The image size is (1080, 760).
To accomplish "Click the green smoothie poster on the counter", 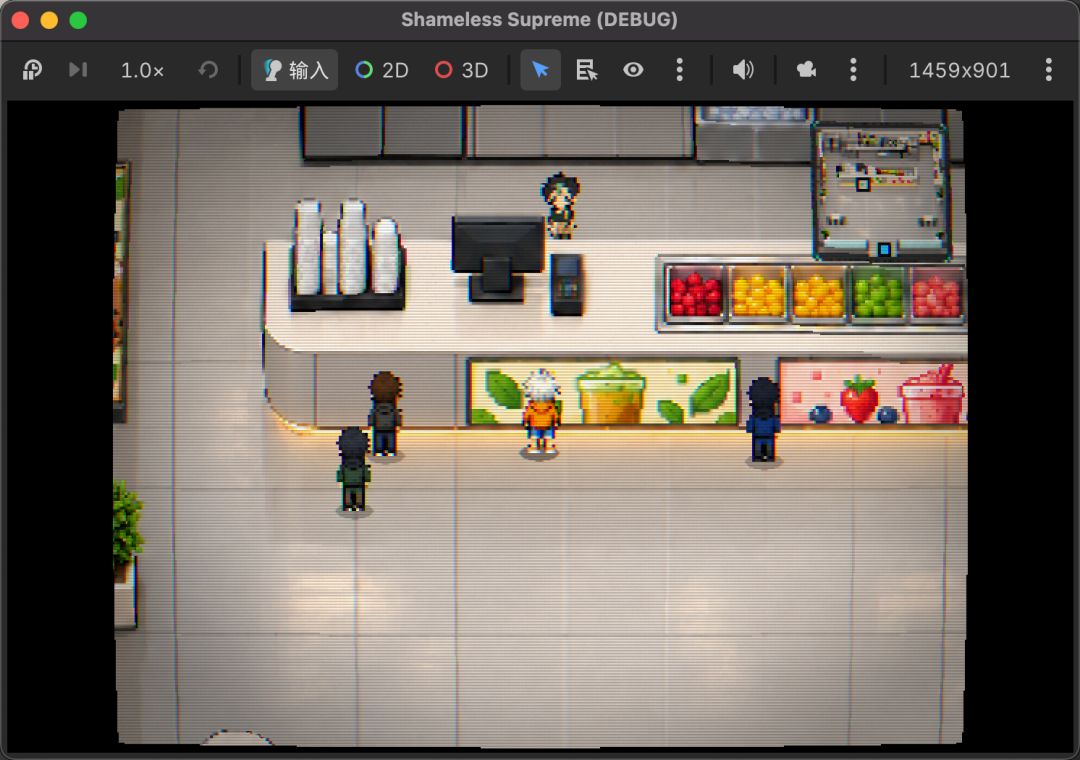I will pyautogui.click(x=603, y=392).
